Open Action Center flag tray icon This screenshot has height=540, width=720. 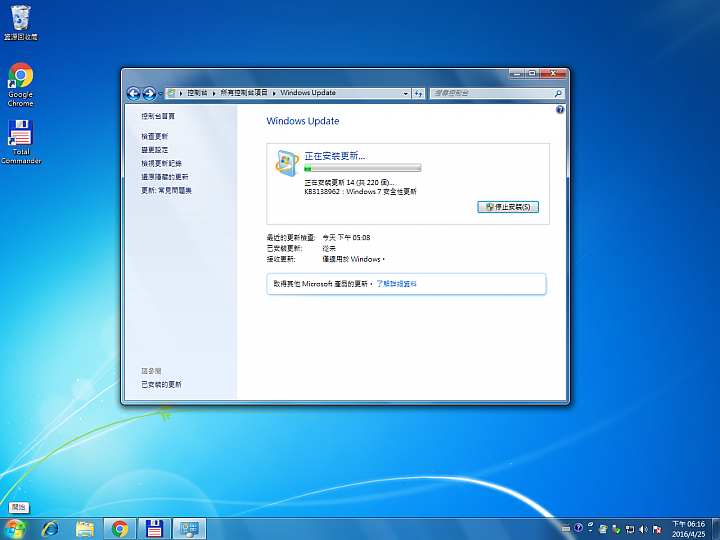[x=657, y=529]
